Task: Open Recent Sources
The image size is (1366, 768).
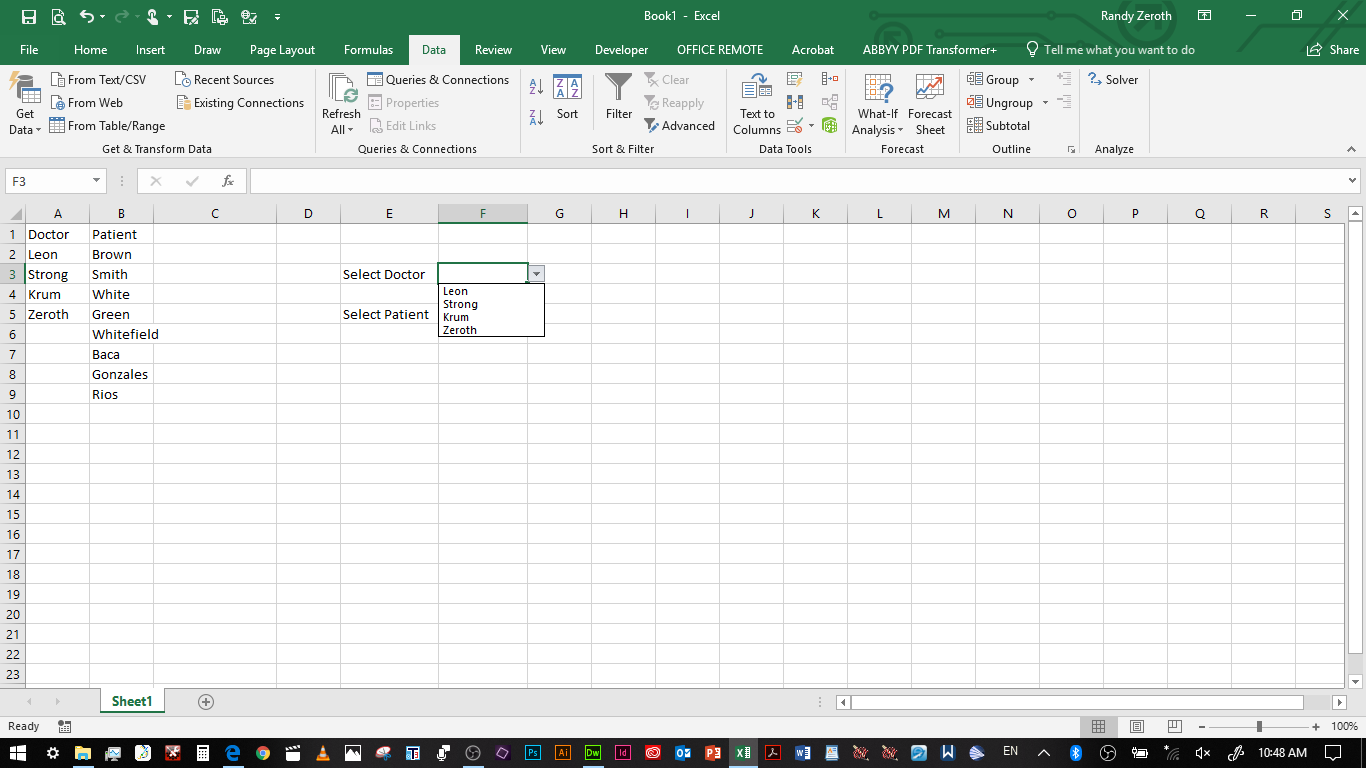Action: coord(224,80)
